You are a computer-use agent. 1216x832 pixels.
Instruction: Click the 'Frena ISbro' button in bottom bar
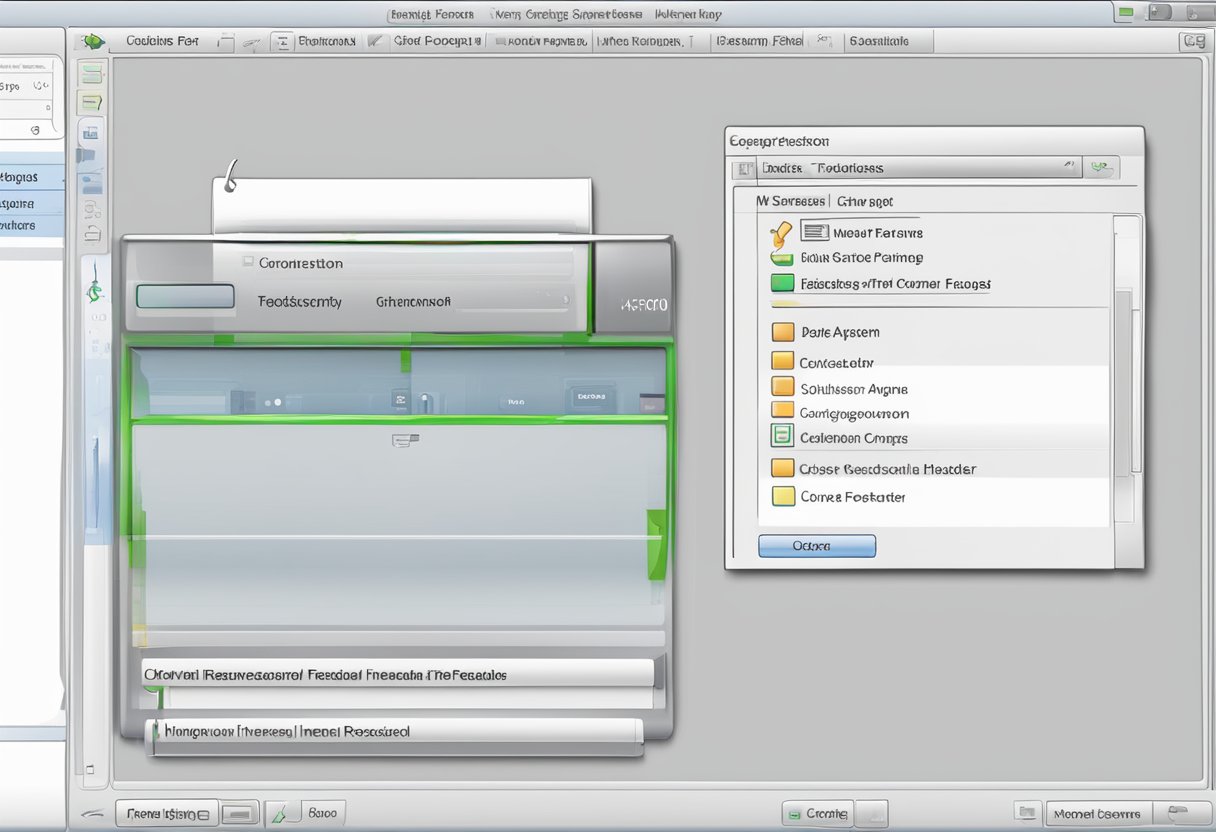click(x=167, y=813)
